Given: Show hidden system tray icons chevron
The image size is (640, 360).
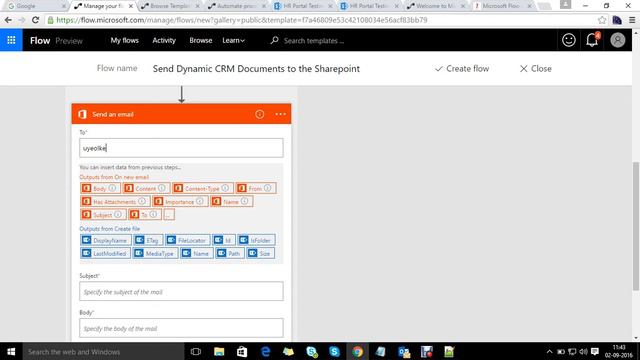Looking at the screenshot, I should coord(549,351).
